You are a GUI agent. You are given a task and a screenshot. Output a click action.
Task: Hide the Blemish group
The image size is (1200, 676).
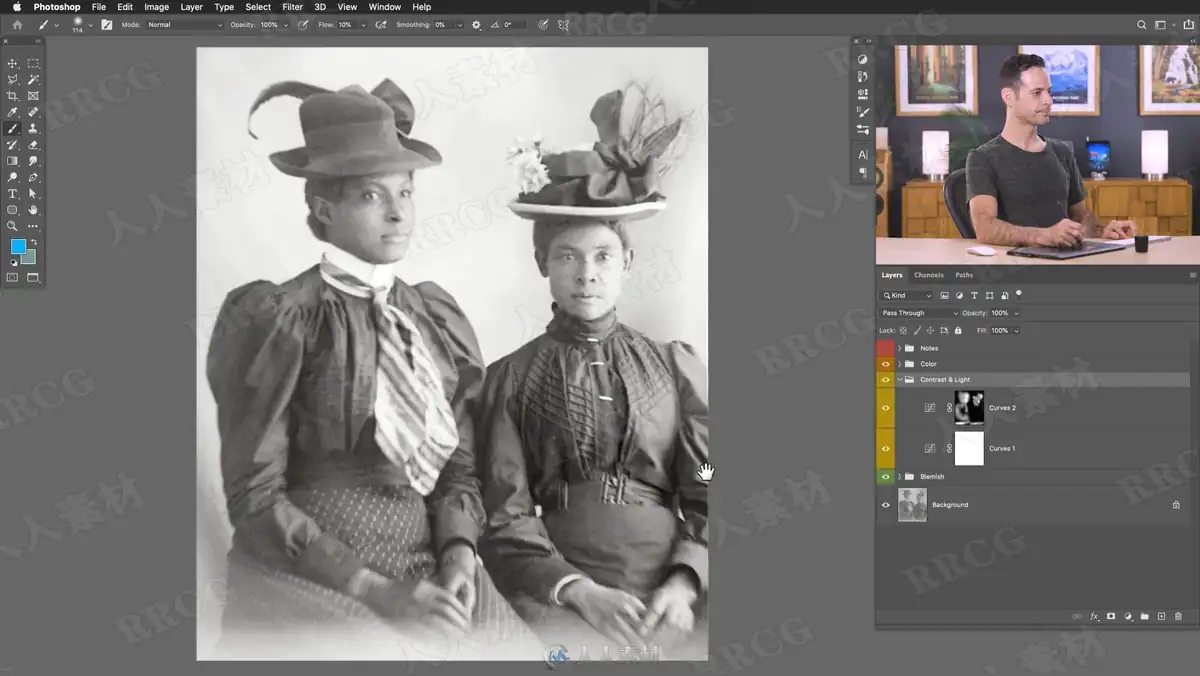click(885, 477)
